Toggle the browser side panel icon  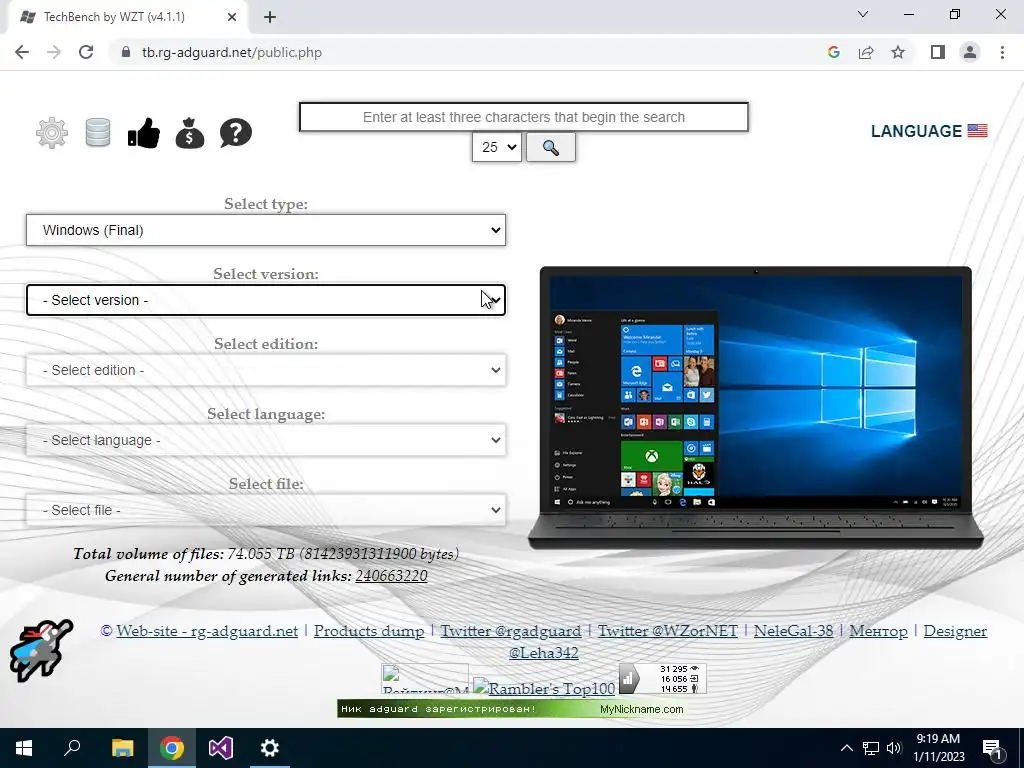click(938, 52)
